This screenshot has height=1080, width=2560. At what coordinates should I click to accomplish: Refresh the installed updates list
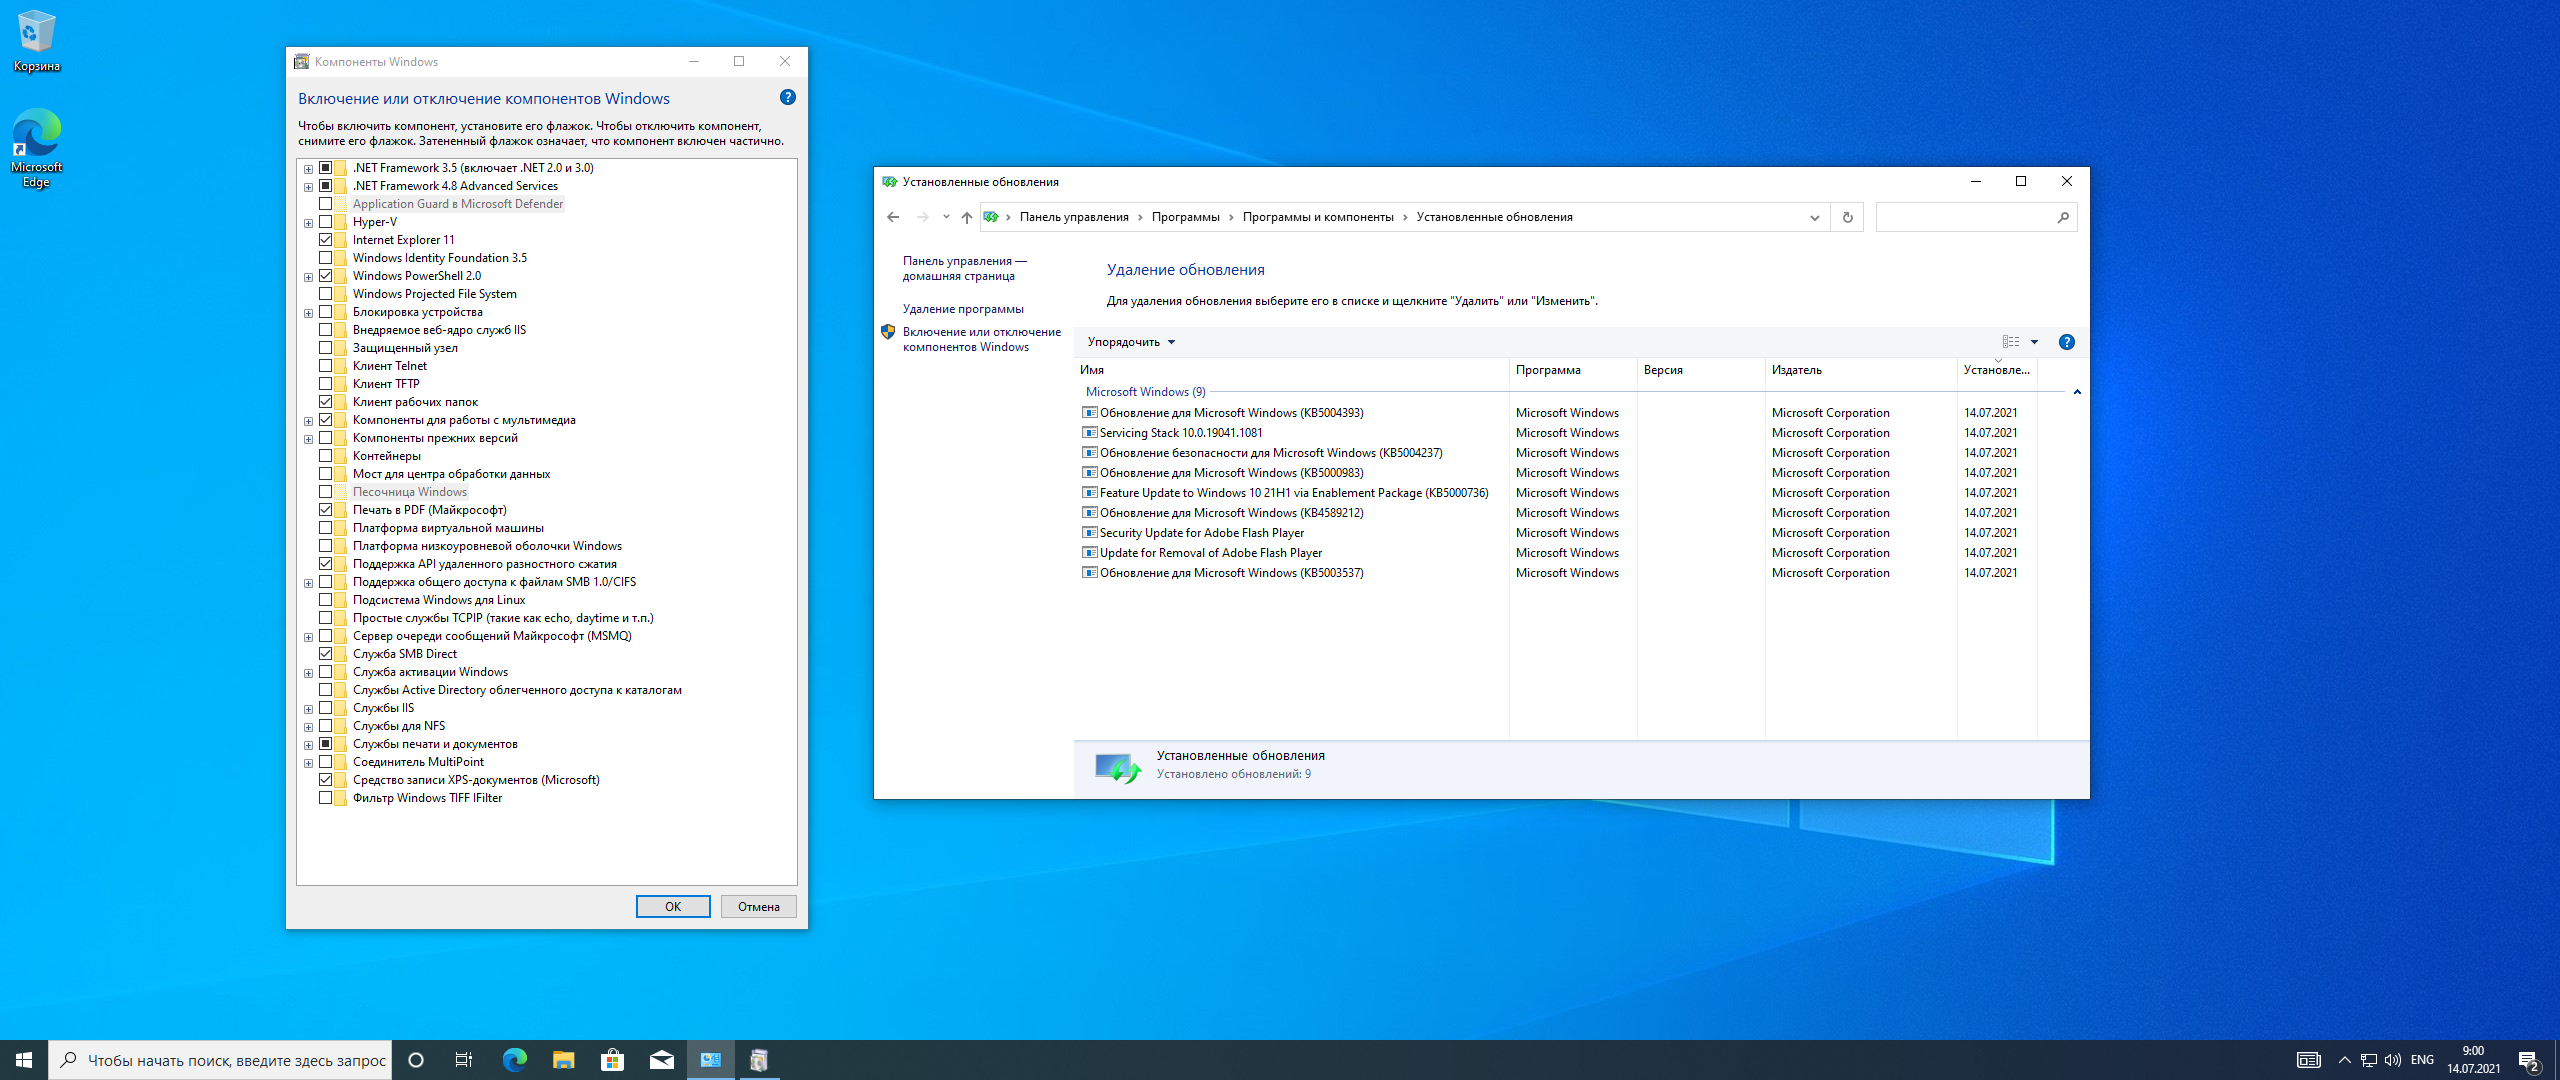[x=1847, y=217]
